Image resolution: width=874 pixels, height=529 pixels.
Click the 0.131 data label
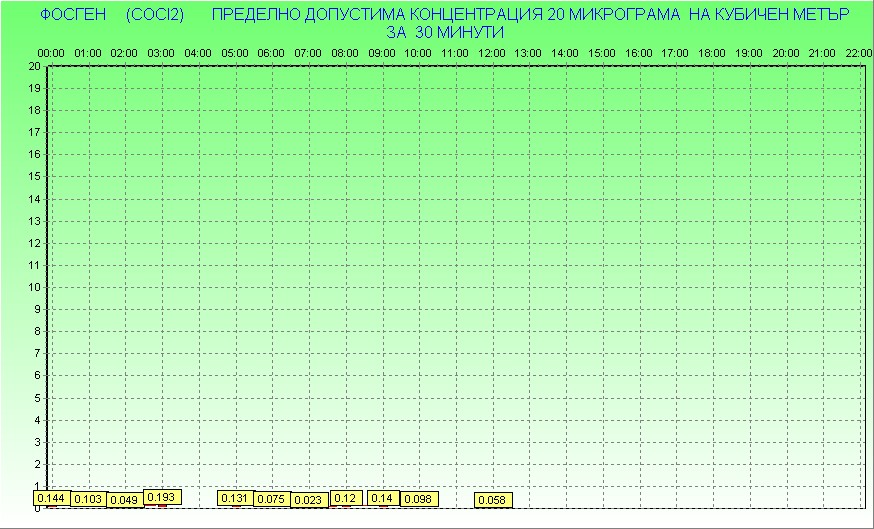coord(235,498)
